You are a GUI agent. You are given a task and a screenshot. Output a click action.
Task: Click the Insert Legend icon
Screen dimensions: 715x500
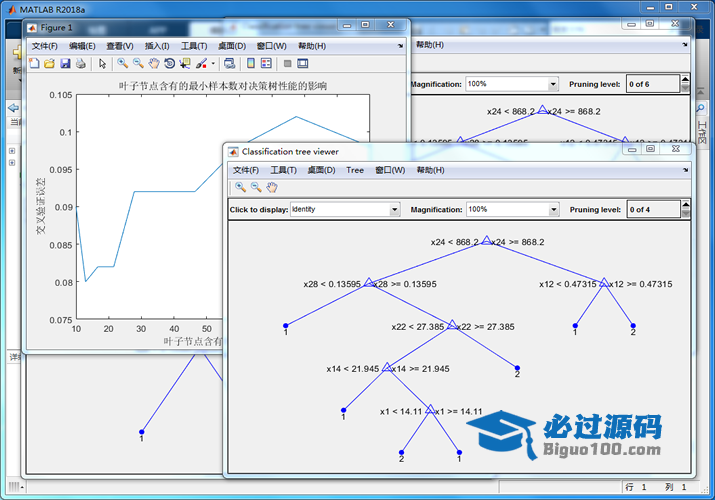266,63
